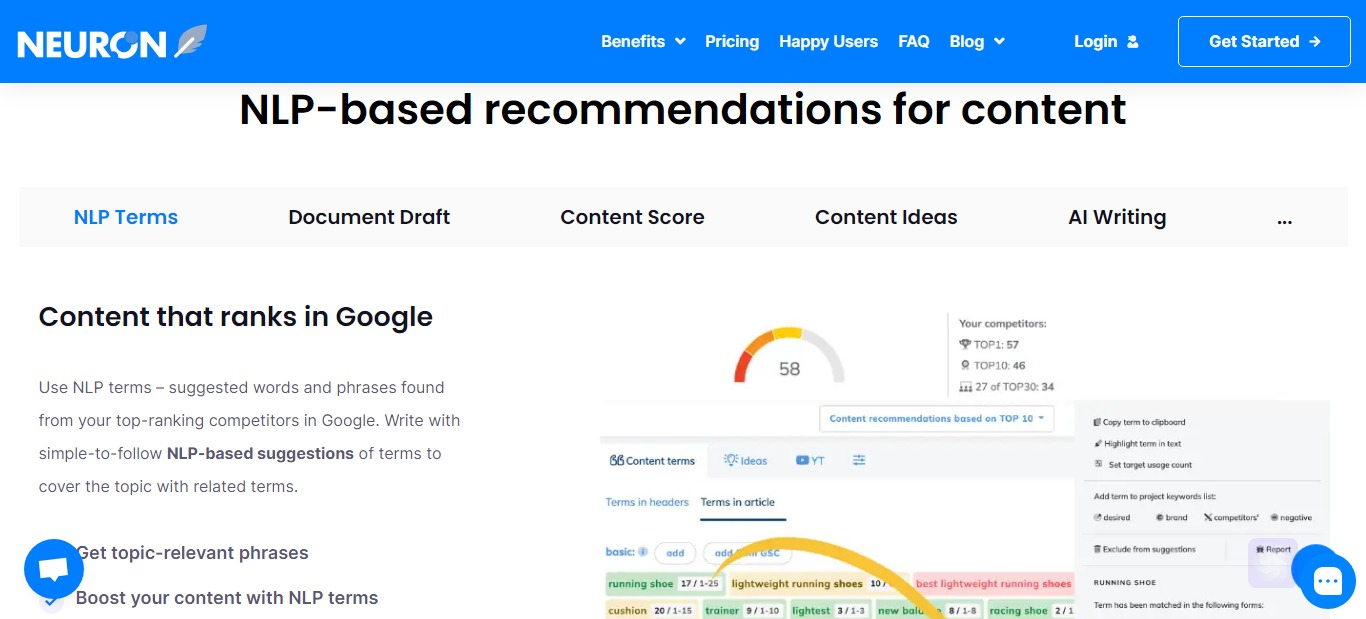Click the basic info circle icon
Screen dimensions: 1366x619
click(x=643, y=552)
